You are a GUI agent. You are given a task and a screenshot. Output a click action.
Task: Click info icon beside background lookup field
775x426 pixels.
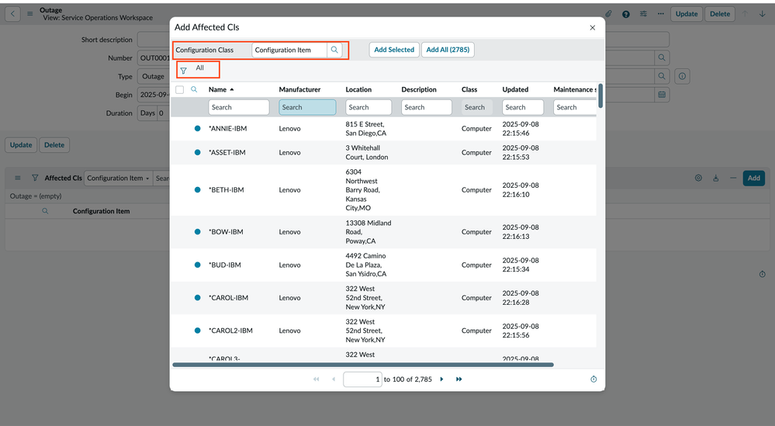682,77
